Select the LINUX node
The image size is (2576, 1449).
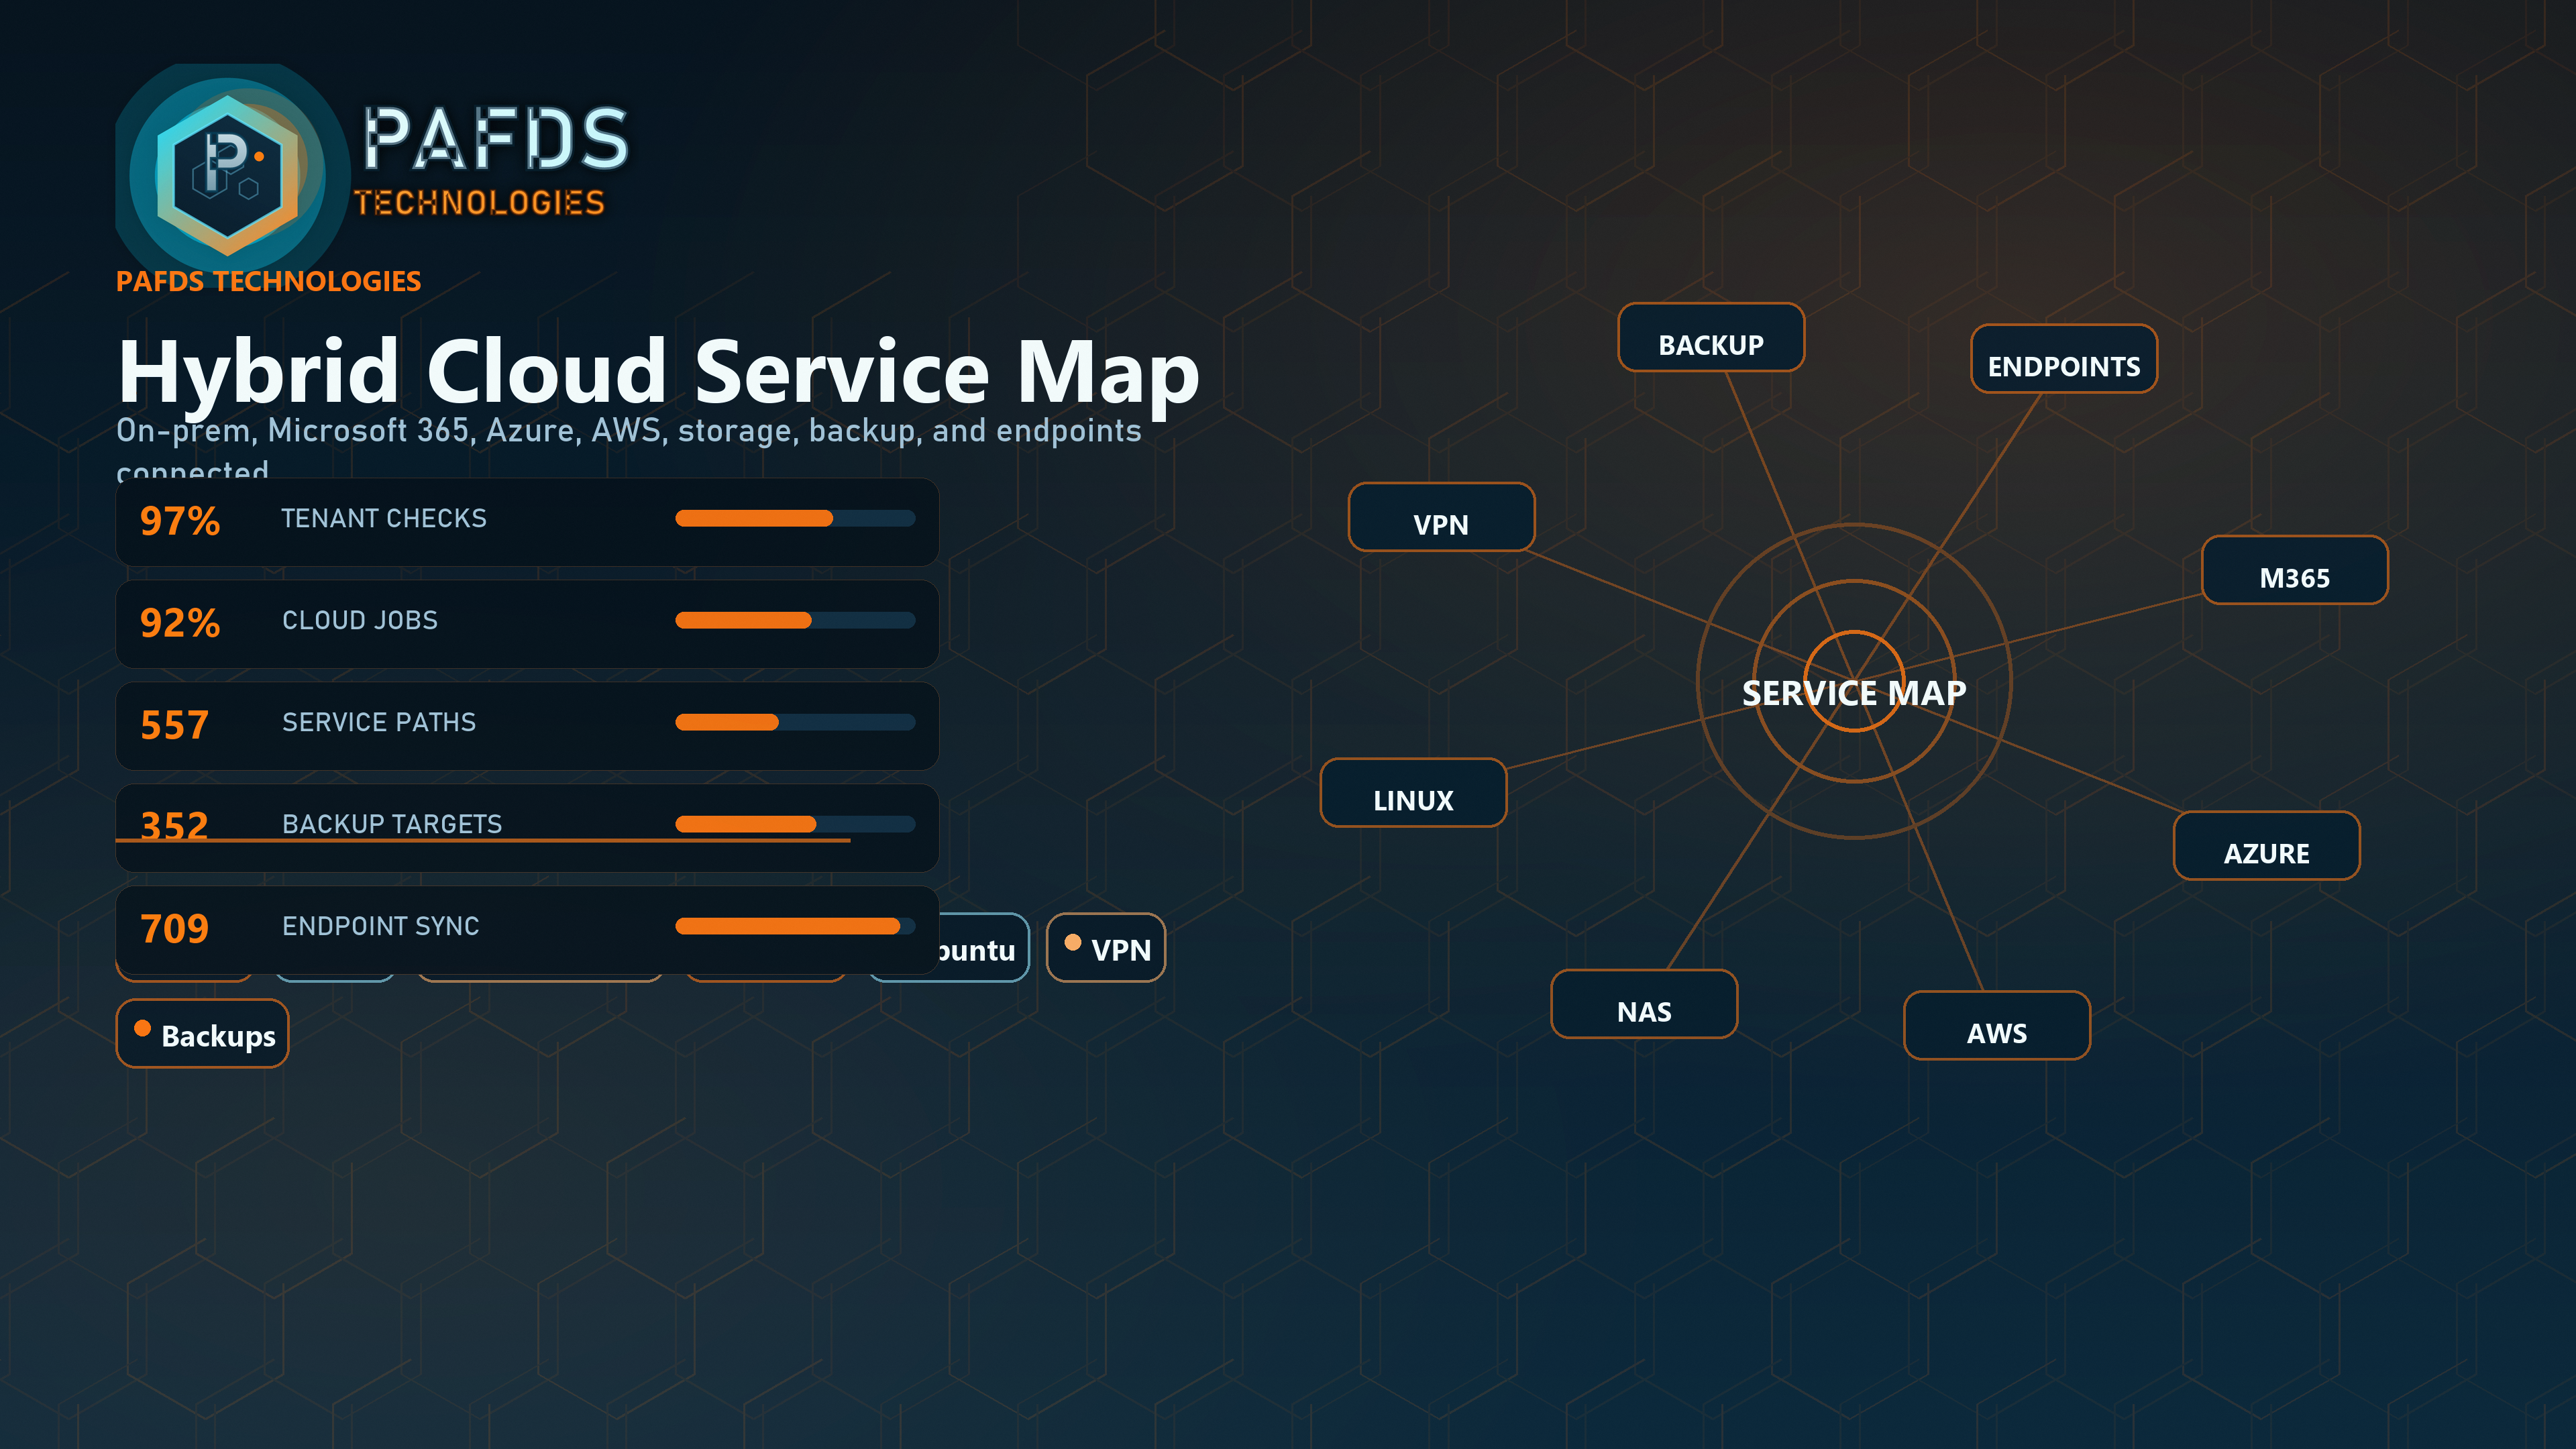(1413, 793)
